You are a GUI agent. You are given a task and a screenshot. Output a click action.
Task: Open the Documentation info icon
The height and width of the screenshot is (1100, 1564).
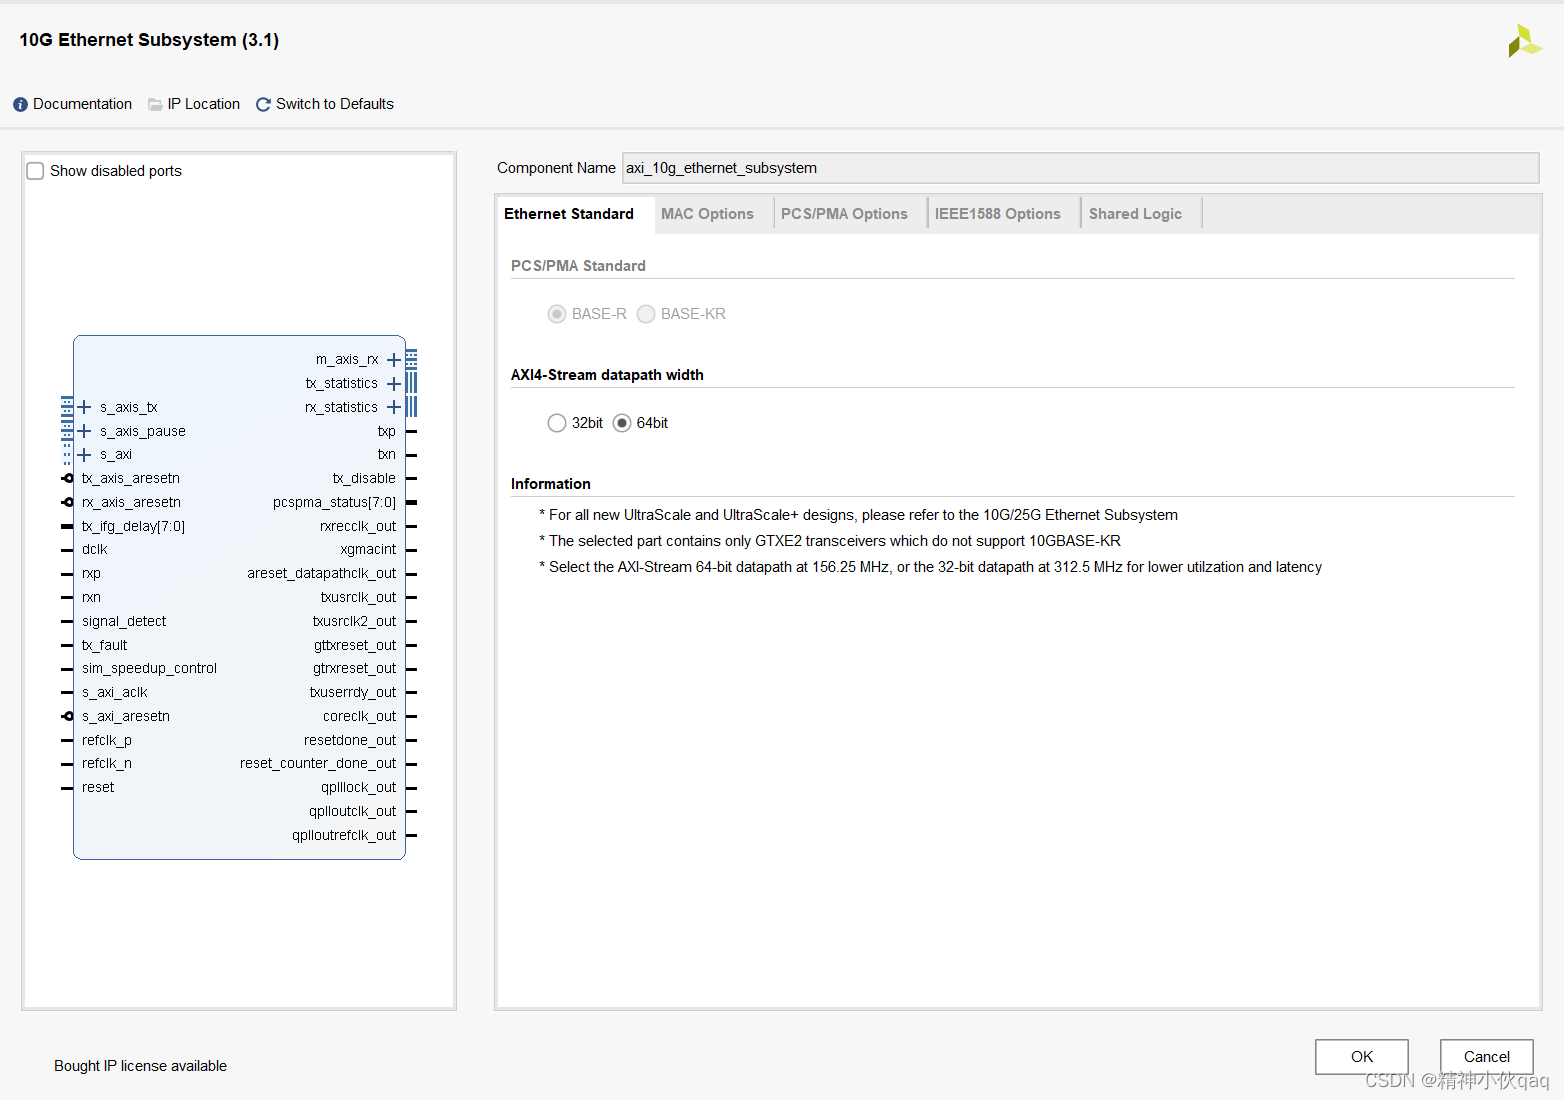click(20, 105)
